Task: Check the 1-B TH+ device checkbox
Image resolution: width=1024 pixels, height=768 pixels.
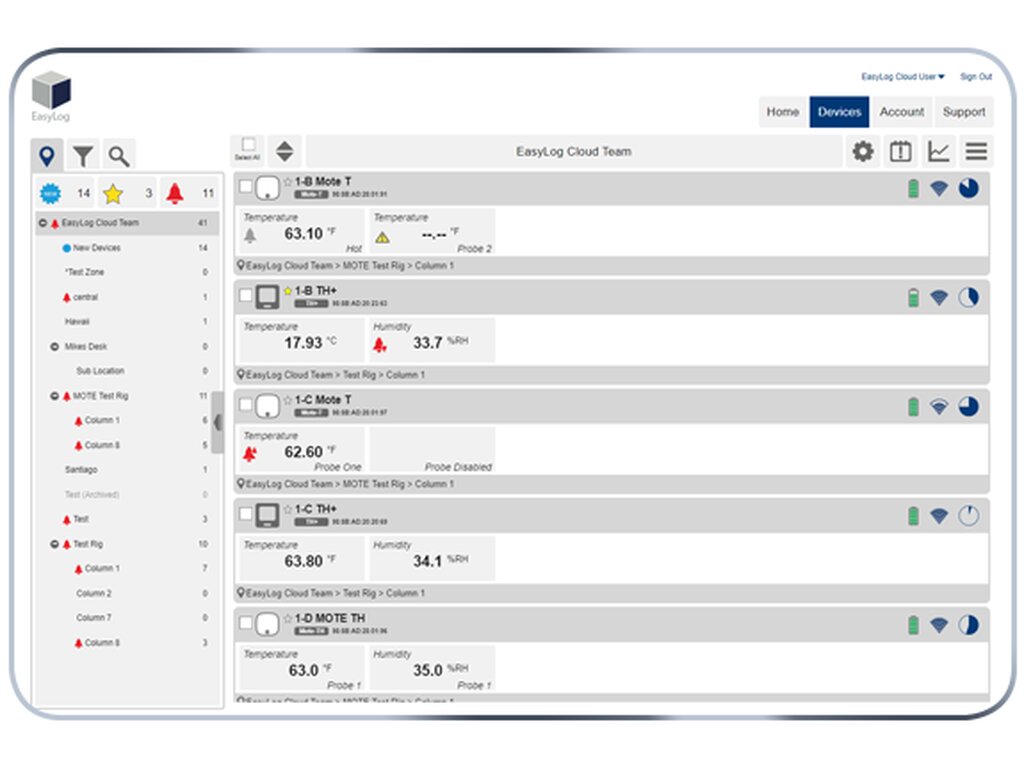Action: click(x=246, y=295)
